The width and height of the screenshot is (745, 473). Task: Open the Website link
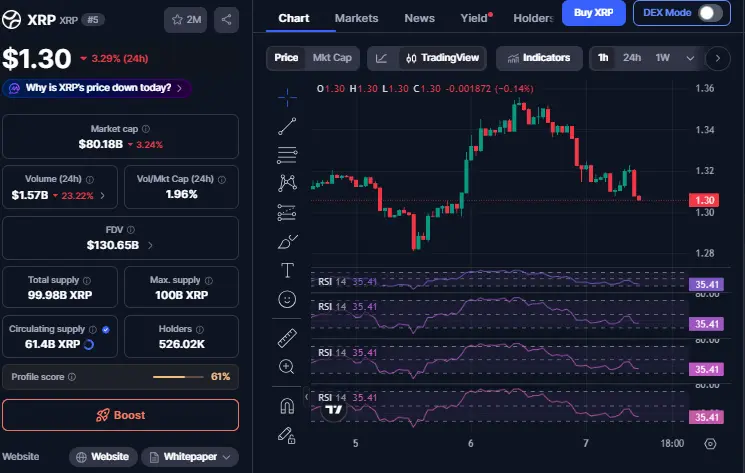coord(103,456)
